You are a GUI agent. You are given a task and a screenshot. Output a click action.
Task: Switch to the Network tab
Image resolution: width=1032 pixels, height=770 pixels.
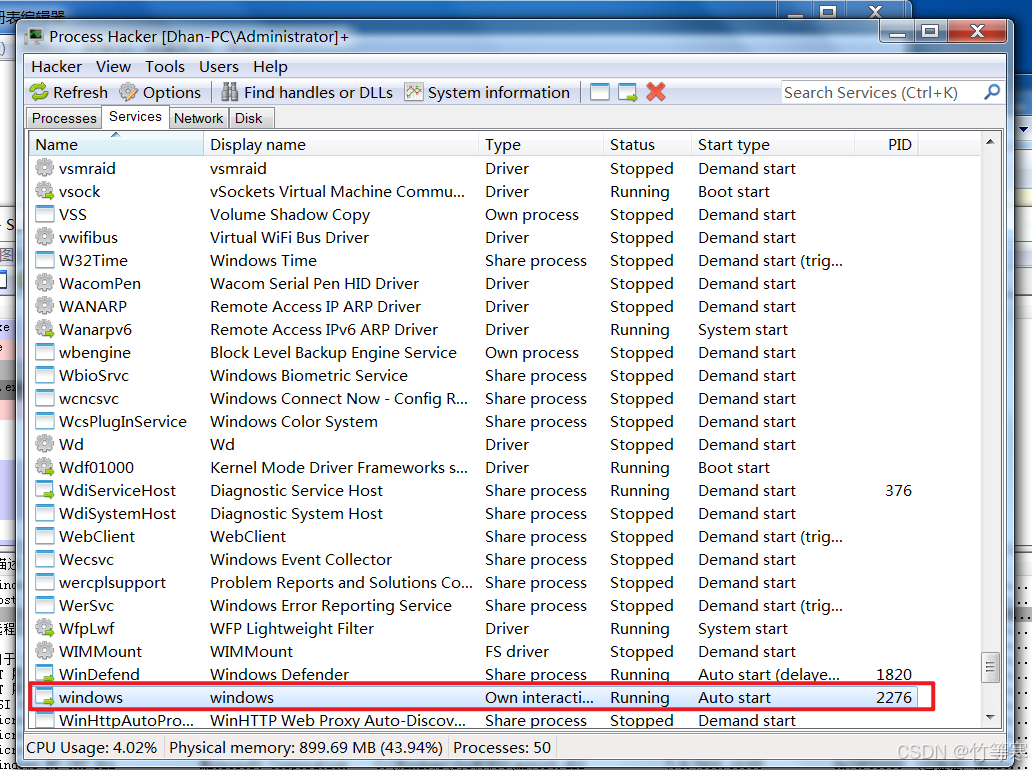[198, 118]
